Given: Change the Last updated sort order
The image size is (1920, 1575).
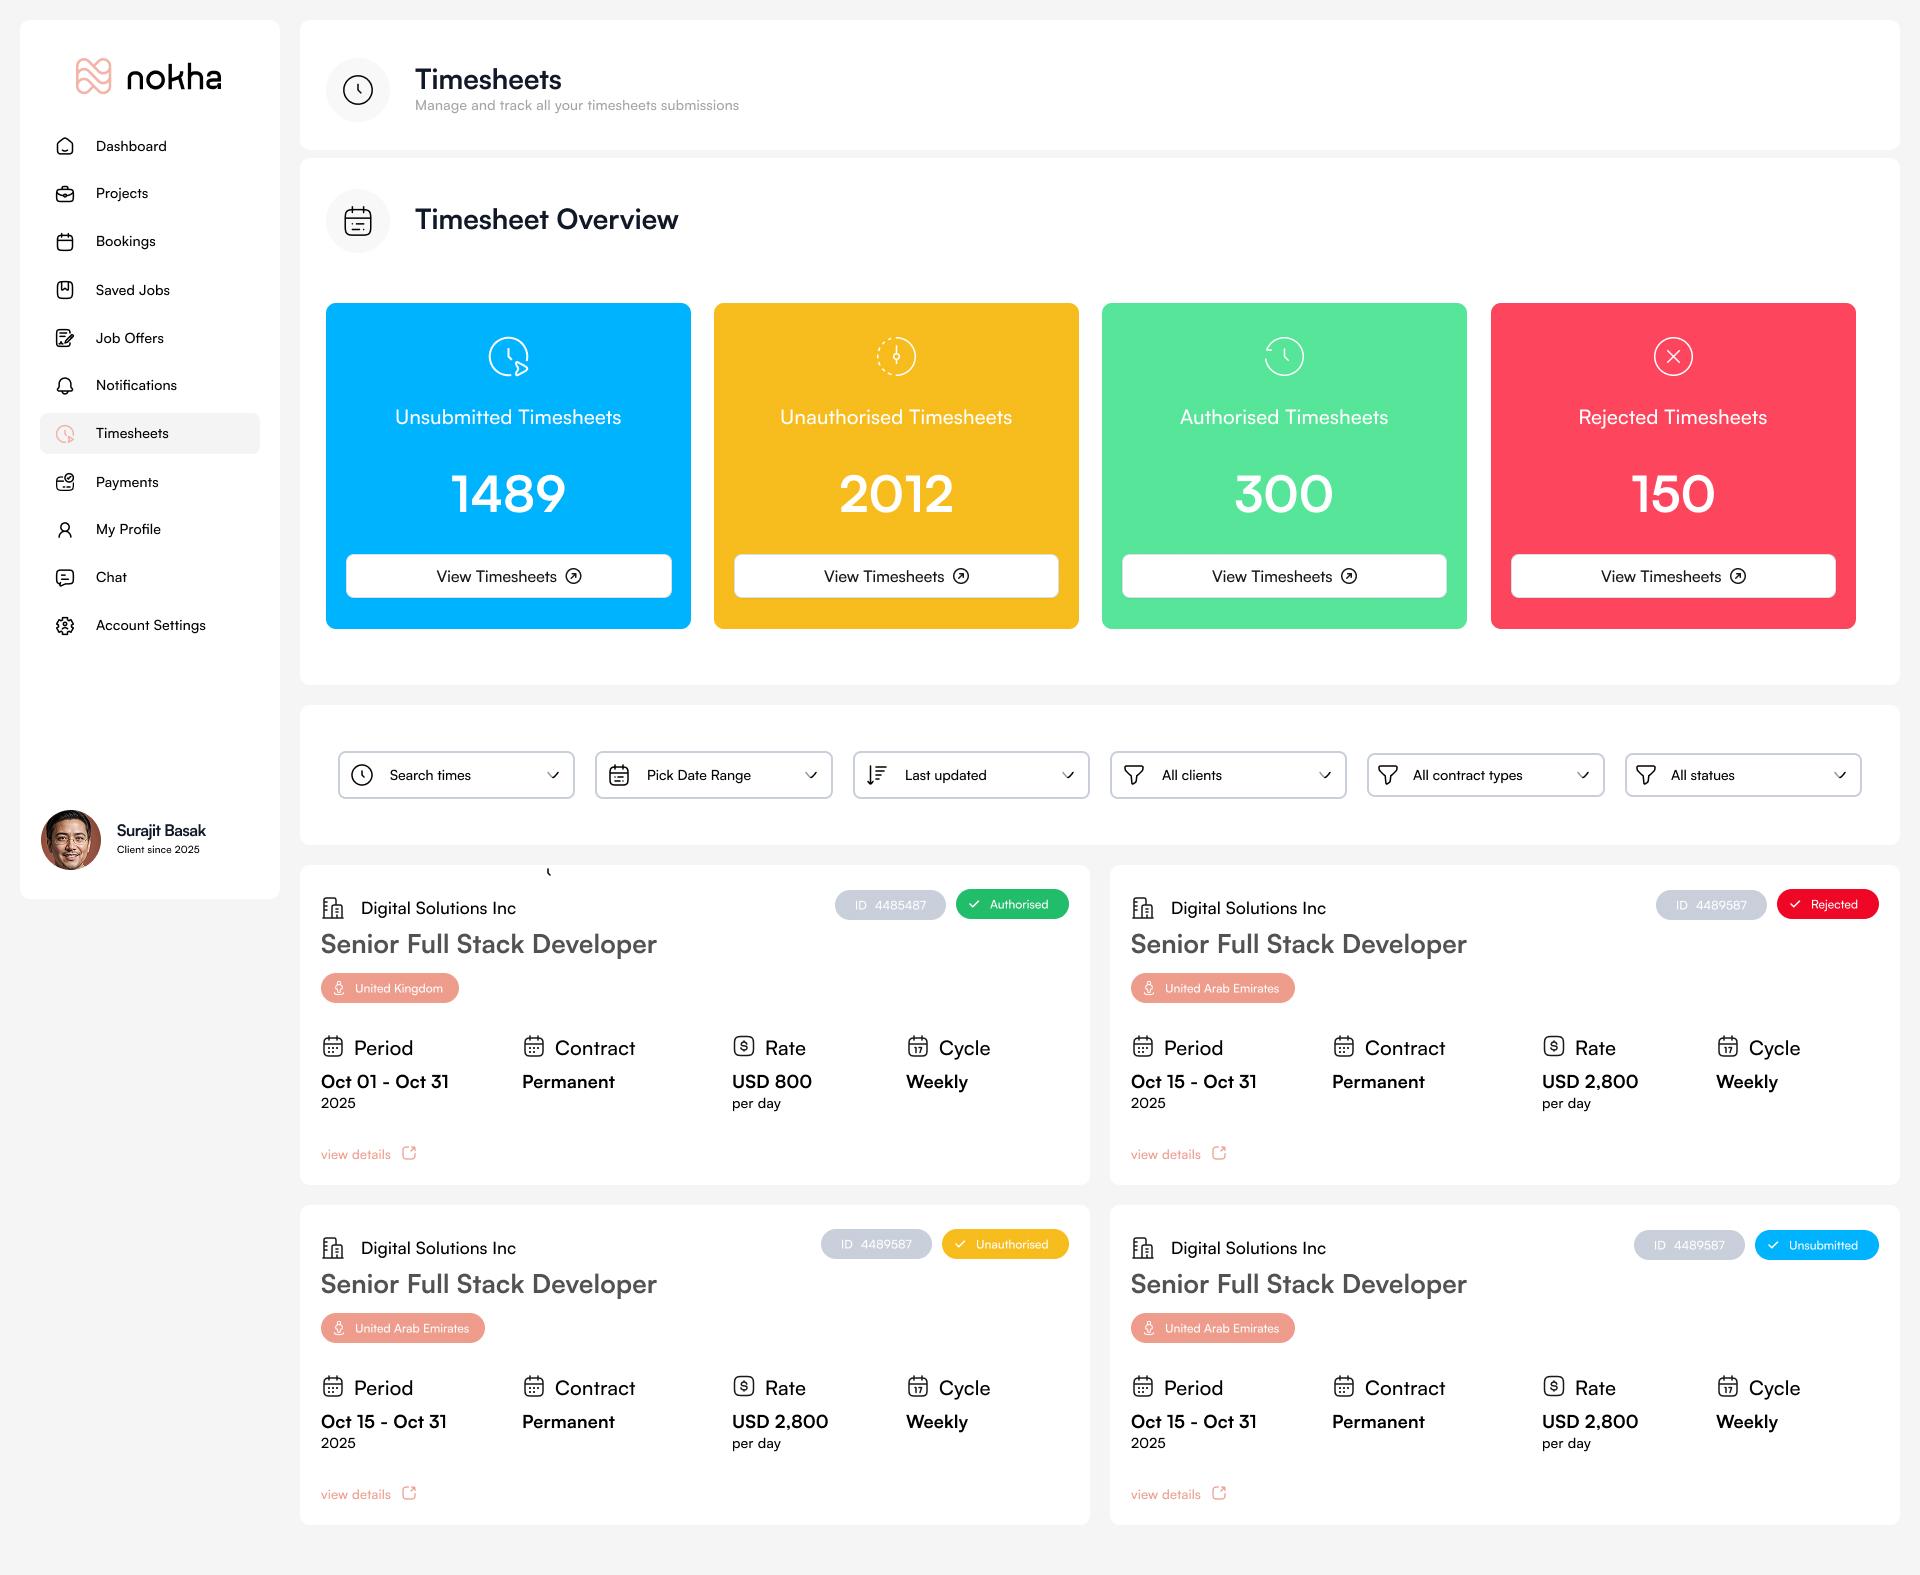Looking at the screenshot, I should [x=970, y=774].
